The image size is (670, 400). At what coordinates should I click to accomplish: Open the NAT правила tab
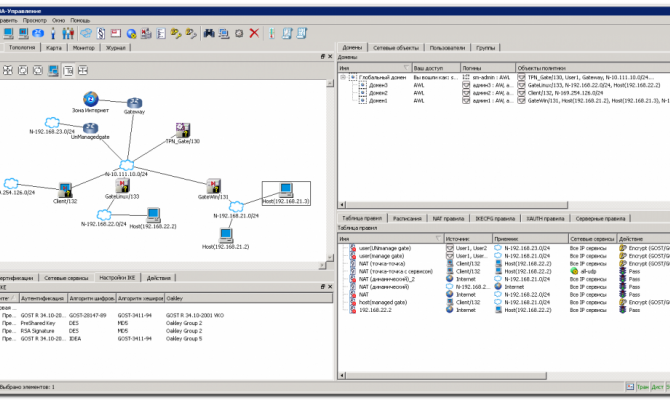(448, 218)
